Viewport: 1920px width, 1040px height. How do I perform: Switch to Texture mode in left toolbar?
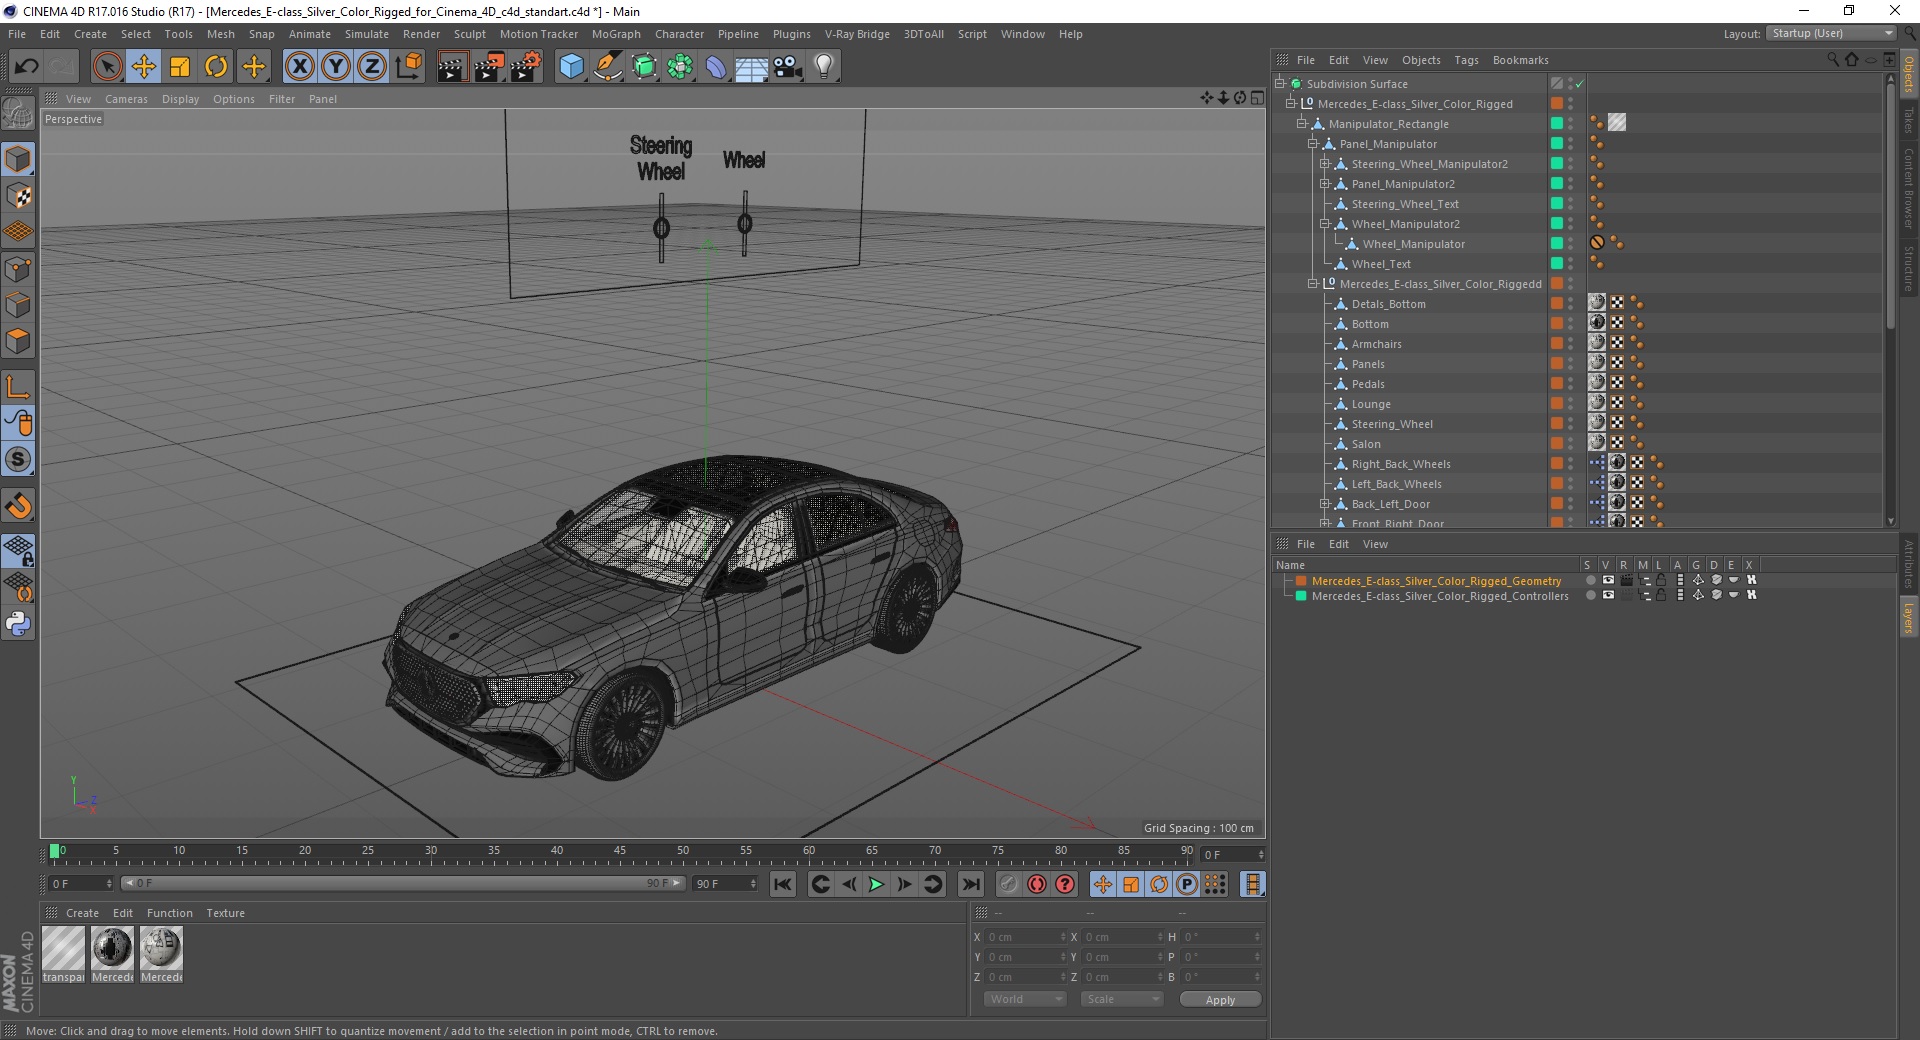coord(18,195)
